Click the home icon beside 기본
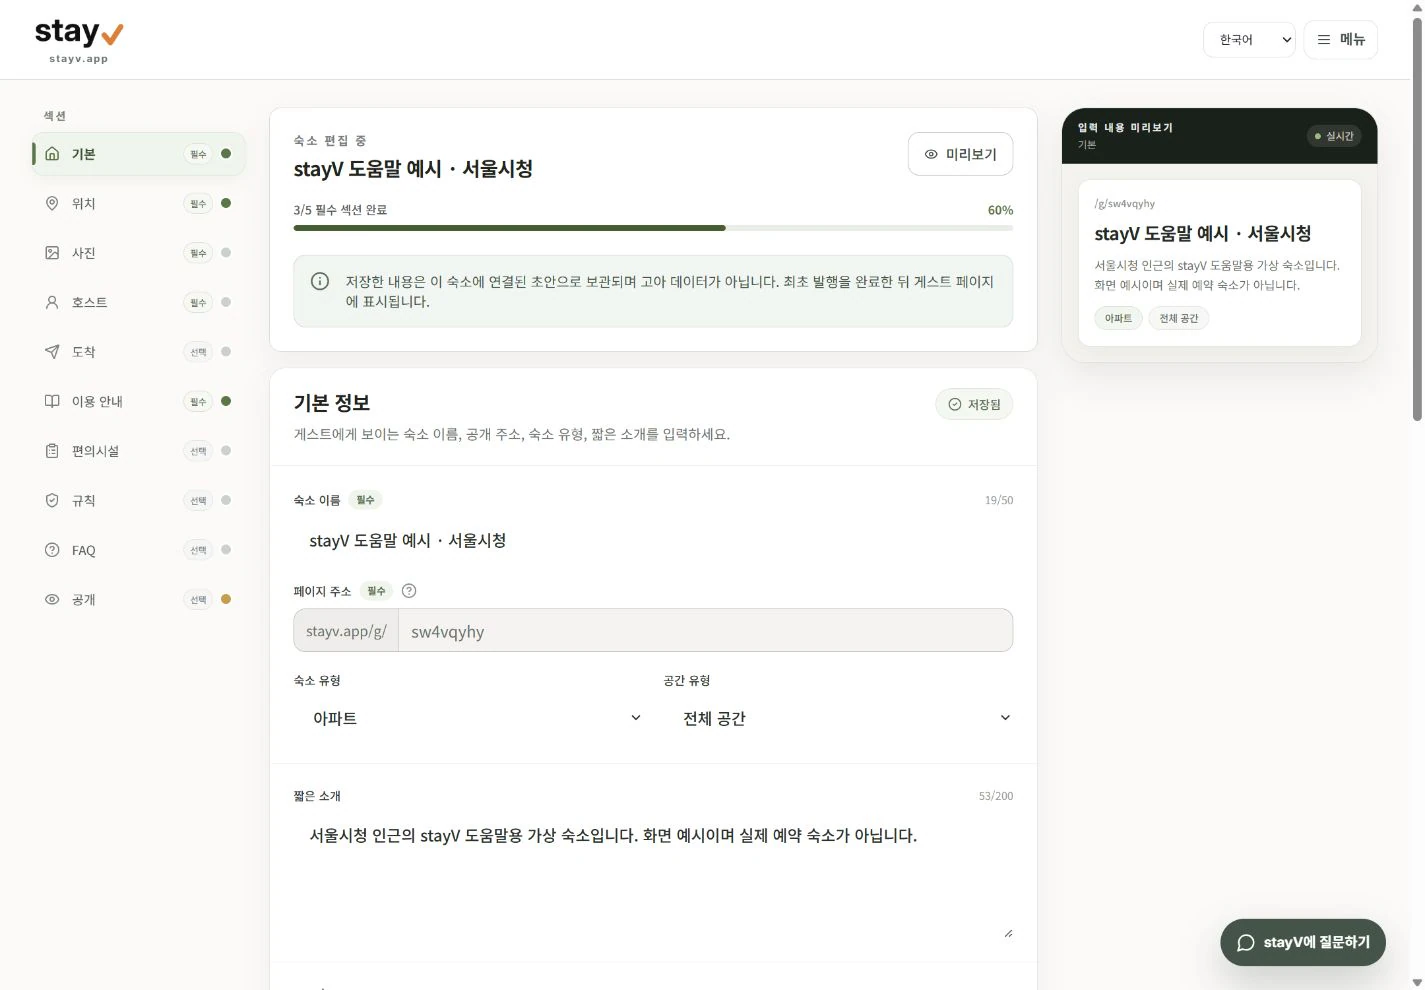 tap(52, 154)
